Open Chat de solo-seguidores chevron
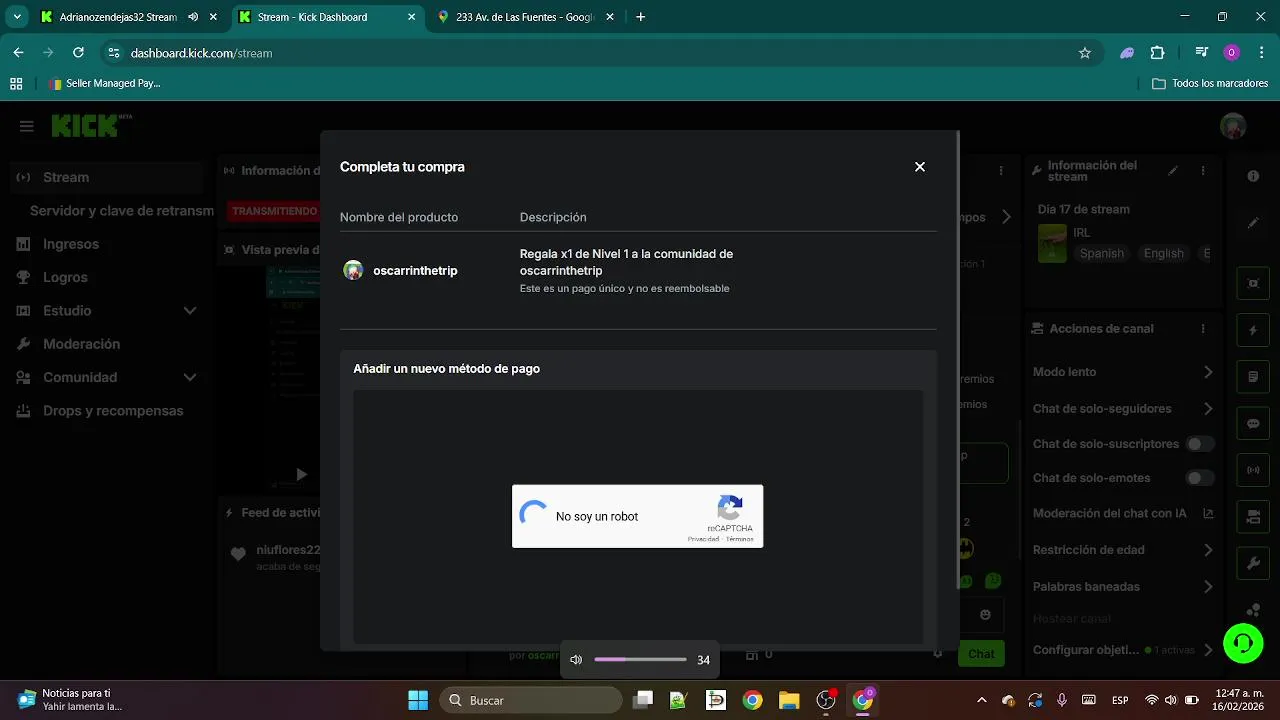 (x=1208, y=409)
